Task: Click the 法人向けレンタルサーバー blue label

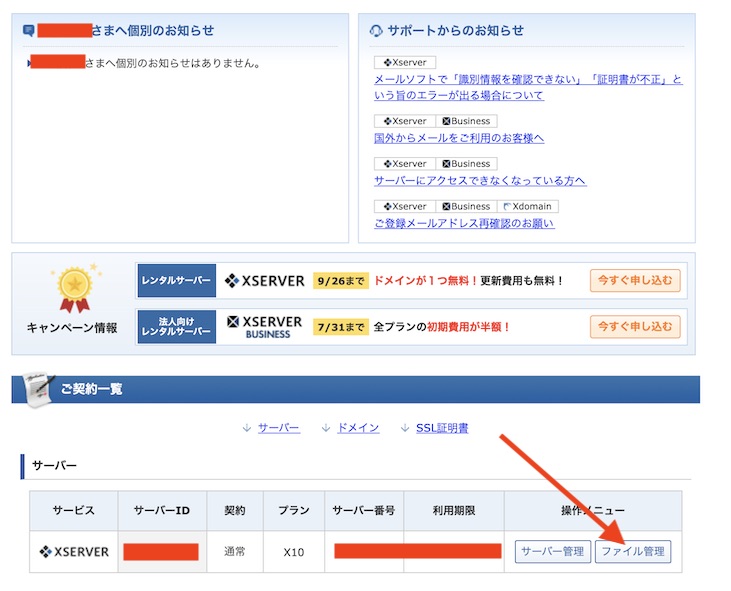Action: (177, 327)
